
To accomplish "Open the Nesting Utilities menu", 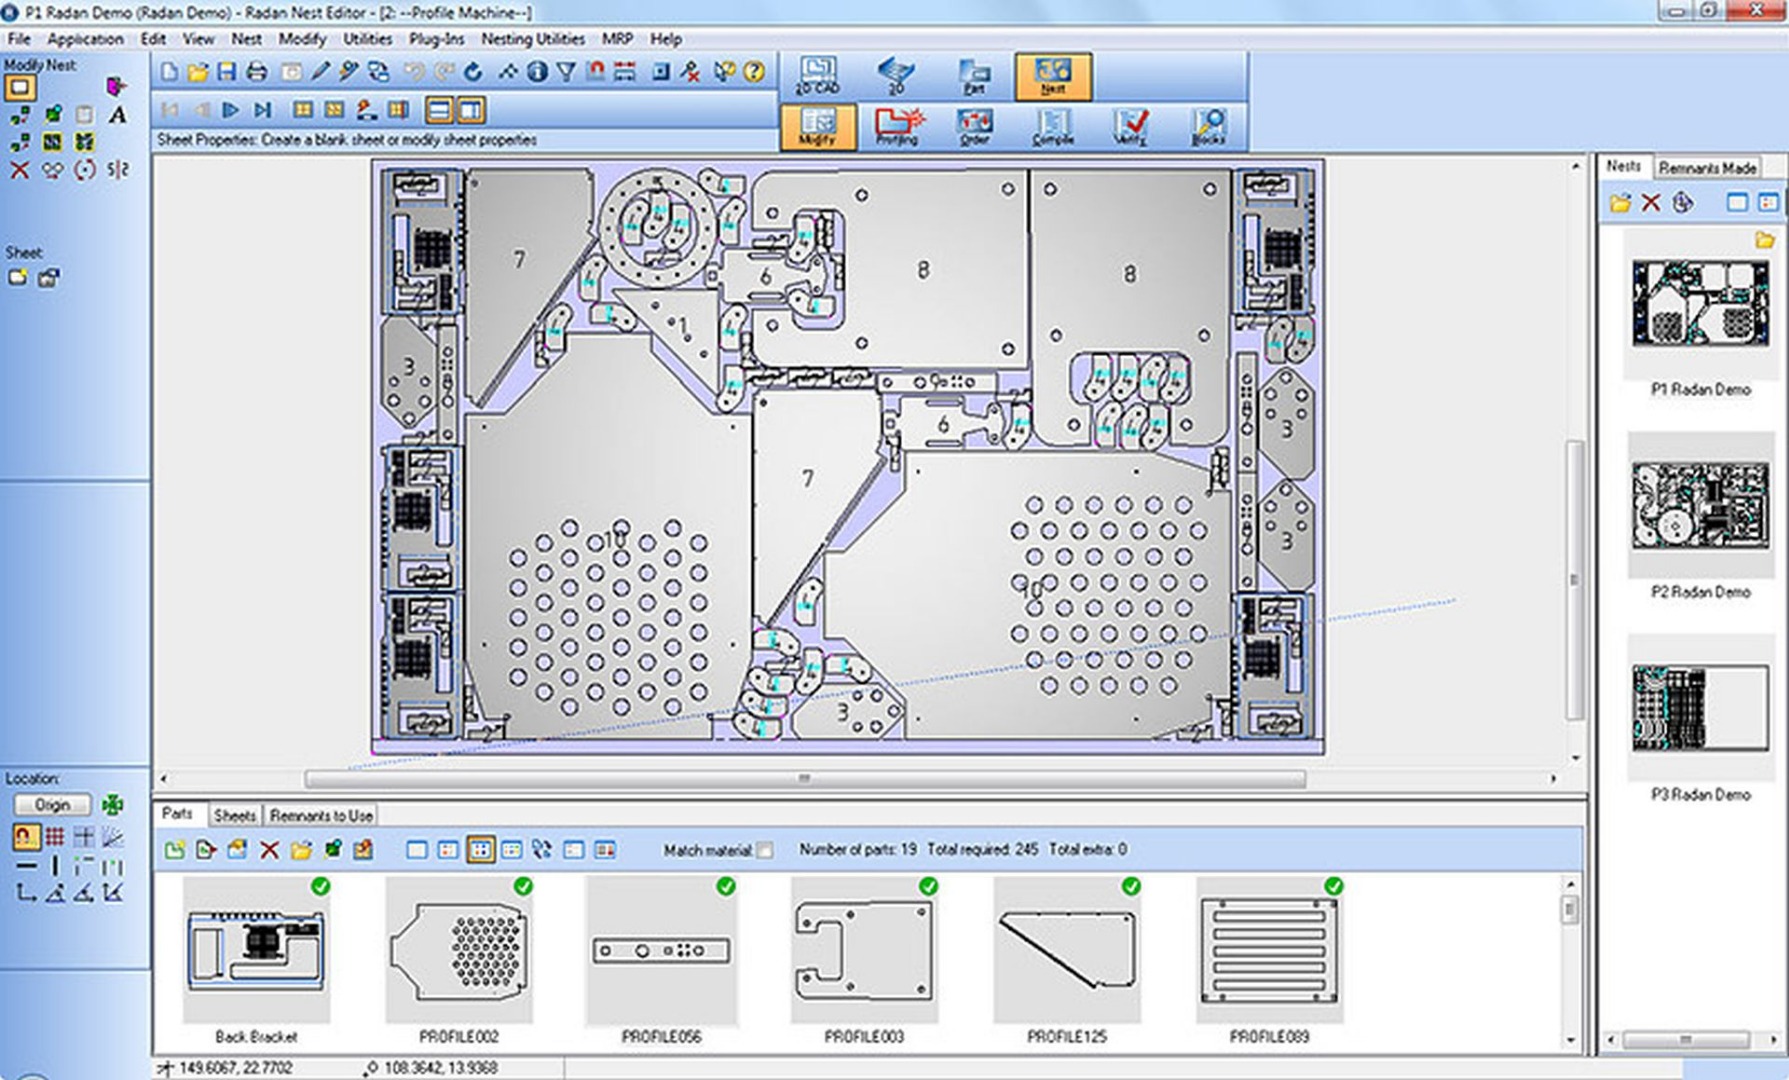I will (x=532, y=39).
